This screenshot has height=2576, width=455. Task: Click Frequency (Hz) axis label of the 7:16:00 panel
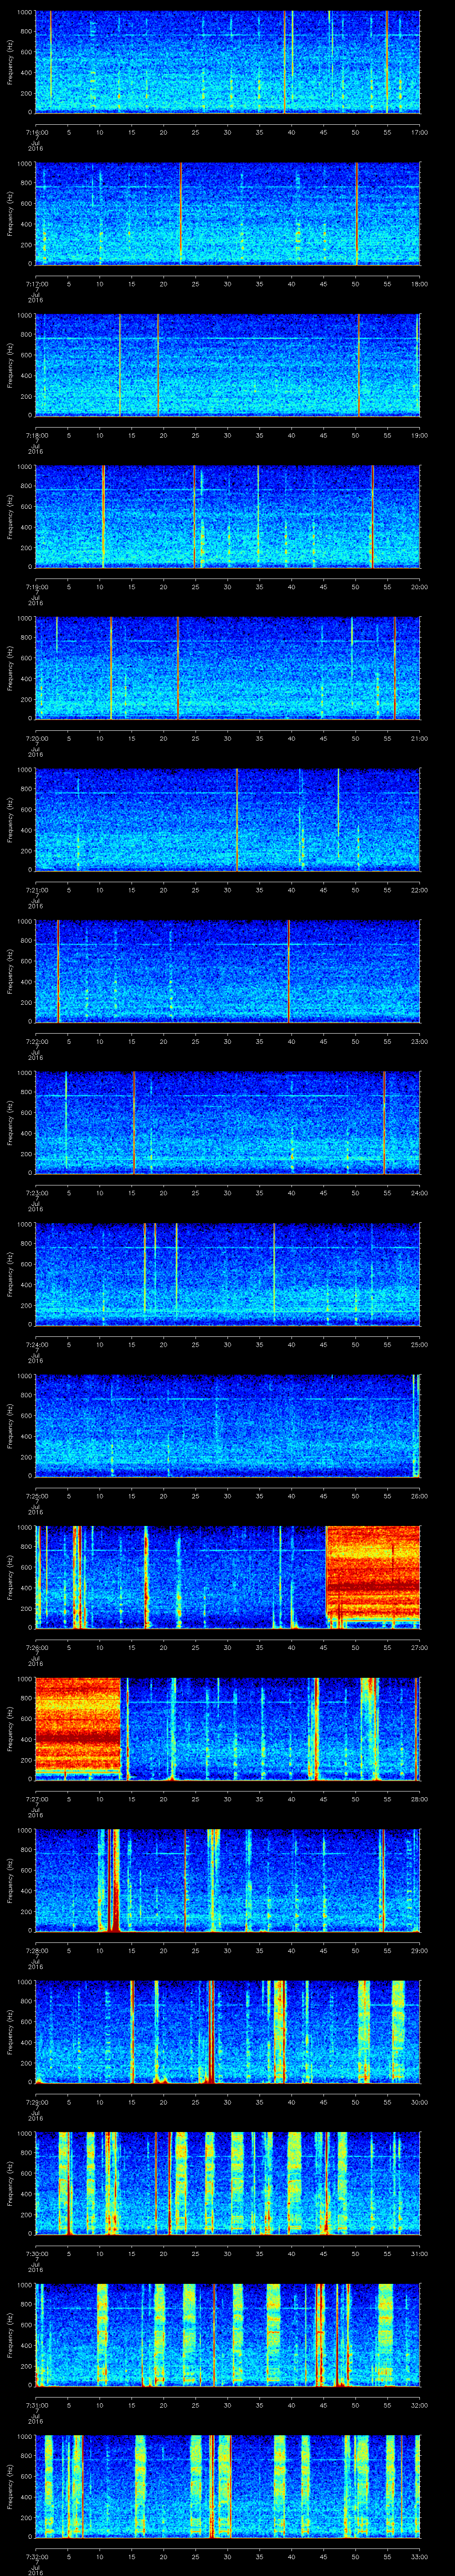point(10,62)
